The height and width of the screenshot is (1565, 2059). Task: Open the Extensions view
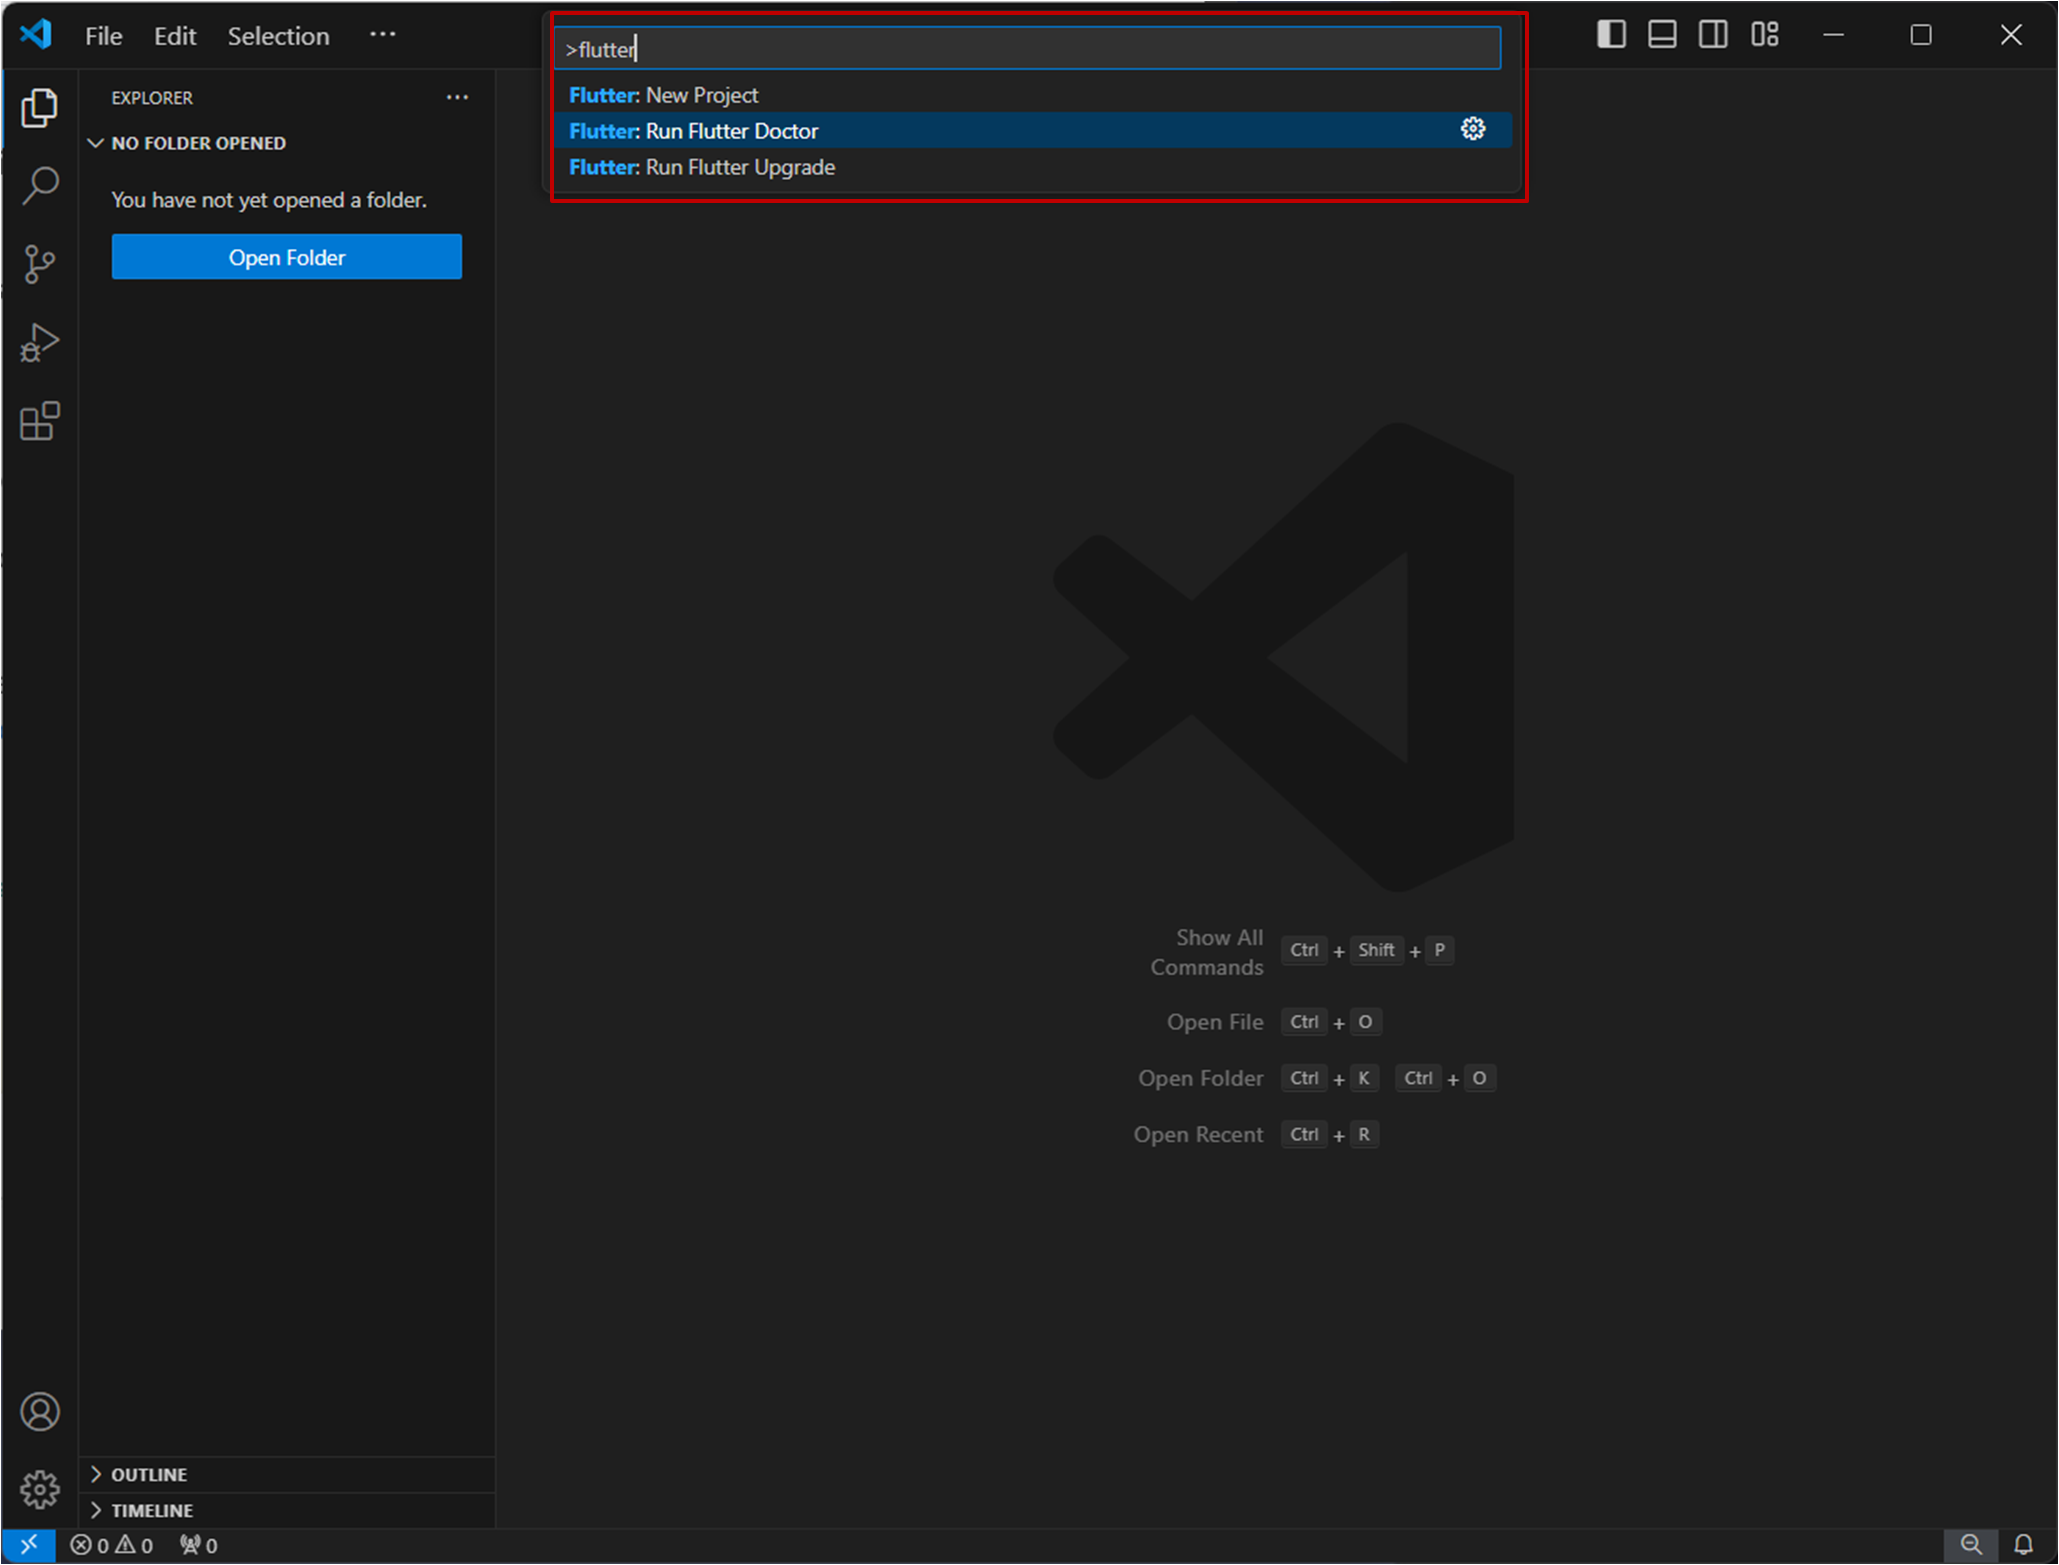coord(40,421)
